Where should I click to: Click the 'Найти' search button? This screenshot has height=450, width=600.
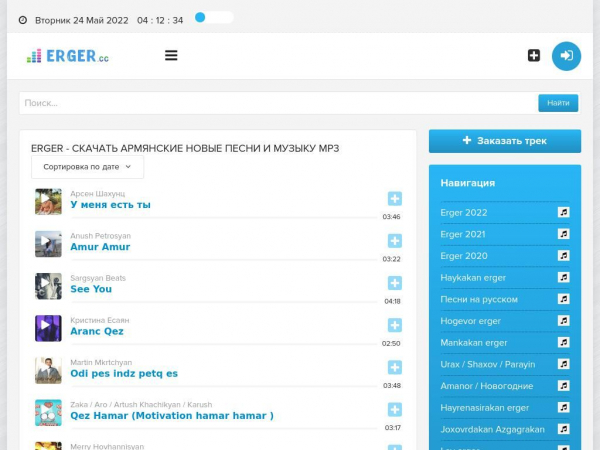[558, 103]
